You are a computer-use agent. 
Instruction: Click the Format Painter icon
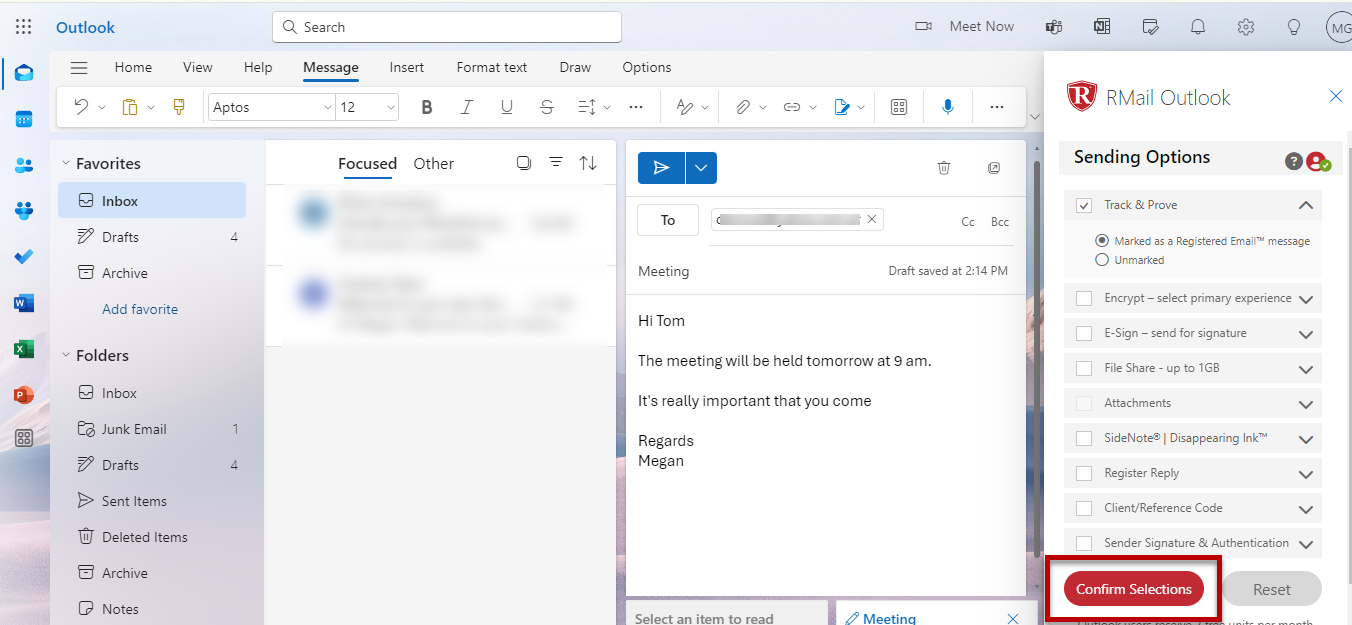click(179, 107)
